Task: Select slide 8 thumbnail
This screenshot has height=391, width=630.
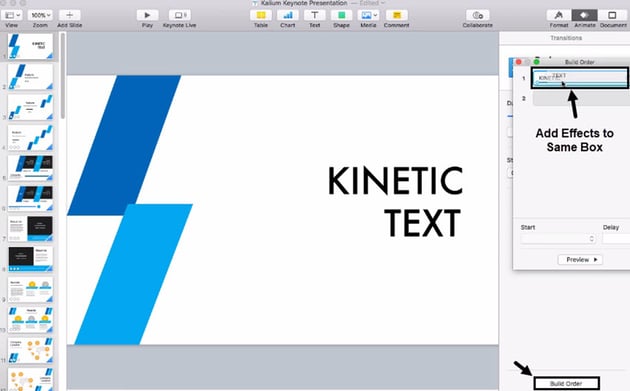Action: tap(31, 259)
